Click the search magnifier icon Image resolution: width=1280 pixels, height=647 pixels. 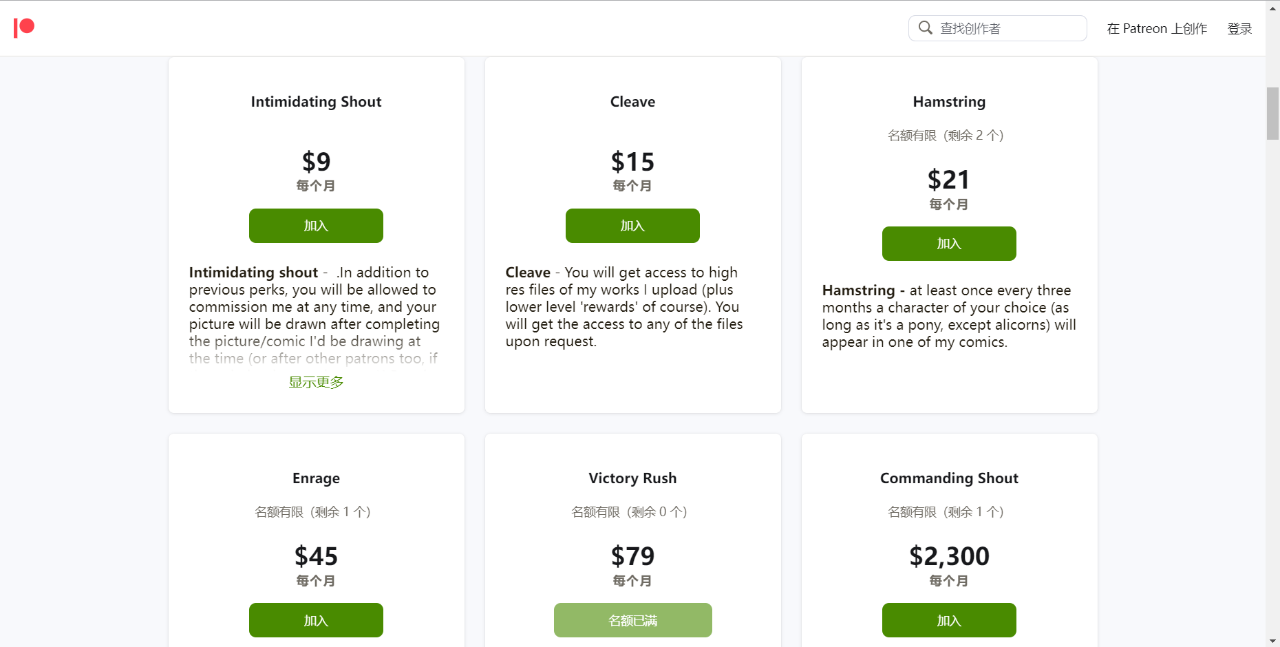tap(925, 28)
